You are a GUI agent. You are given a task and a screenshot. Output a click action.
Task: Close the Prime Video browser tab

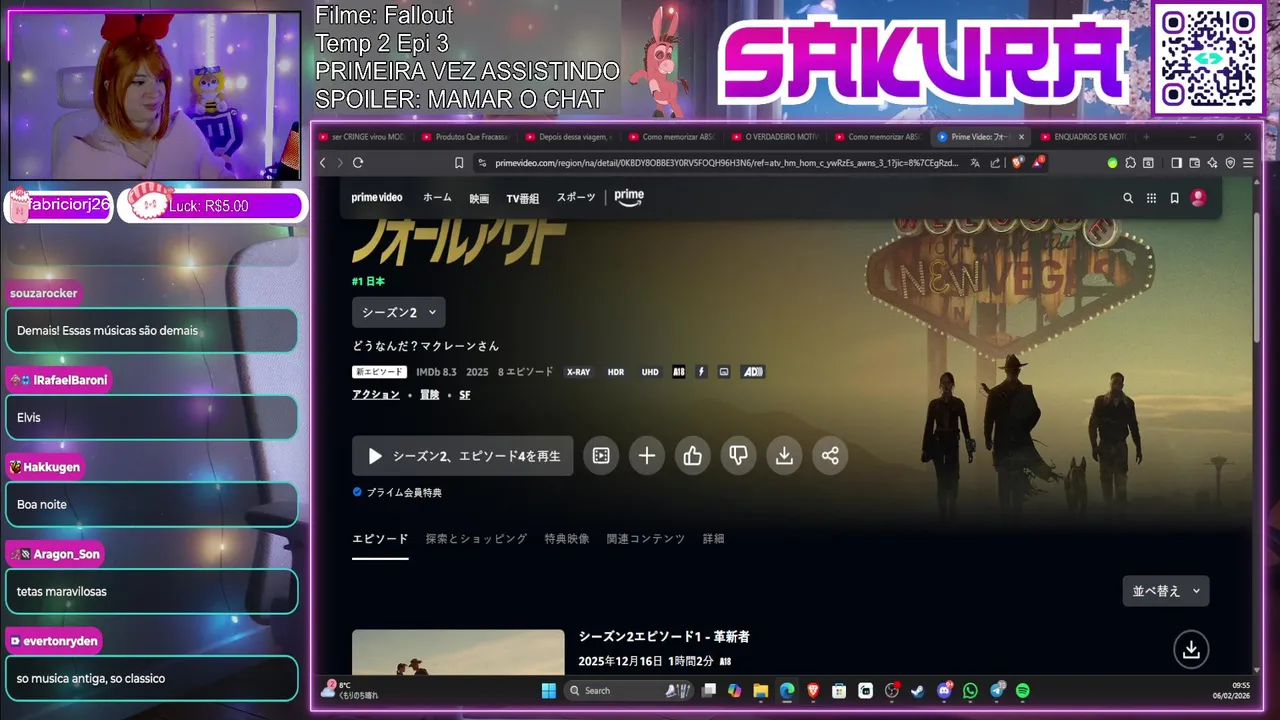point(1021,137)
